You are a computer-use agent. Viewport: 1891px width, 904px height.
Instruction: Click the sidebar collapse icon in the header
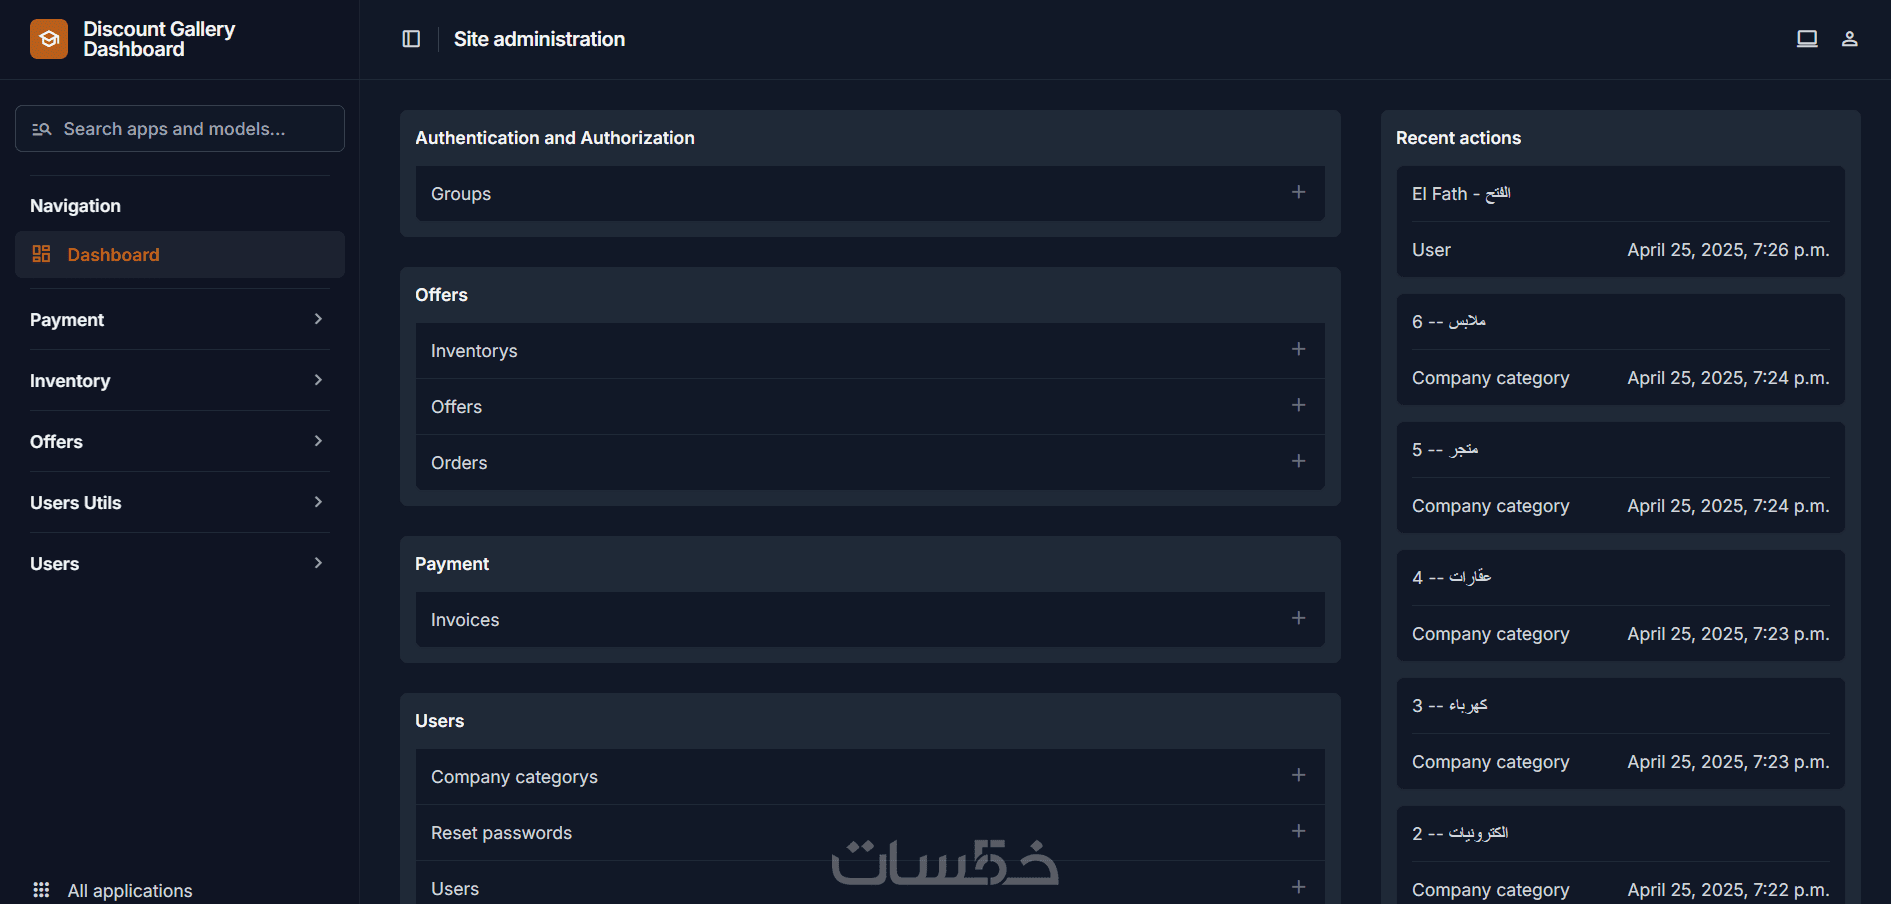click(410, 38)
